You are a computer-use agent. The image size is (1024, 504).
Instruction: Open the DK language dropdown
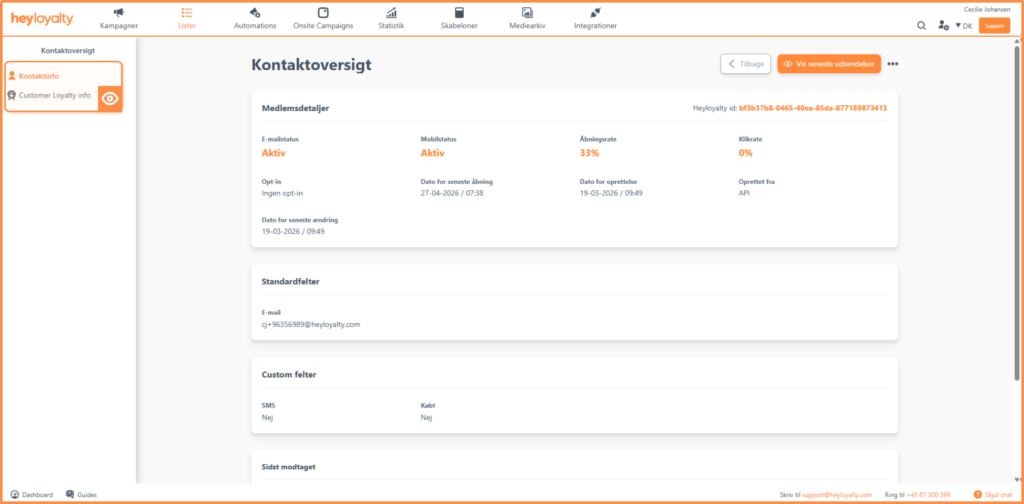963,26
